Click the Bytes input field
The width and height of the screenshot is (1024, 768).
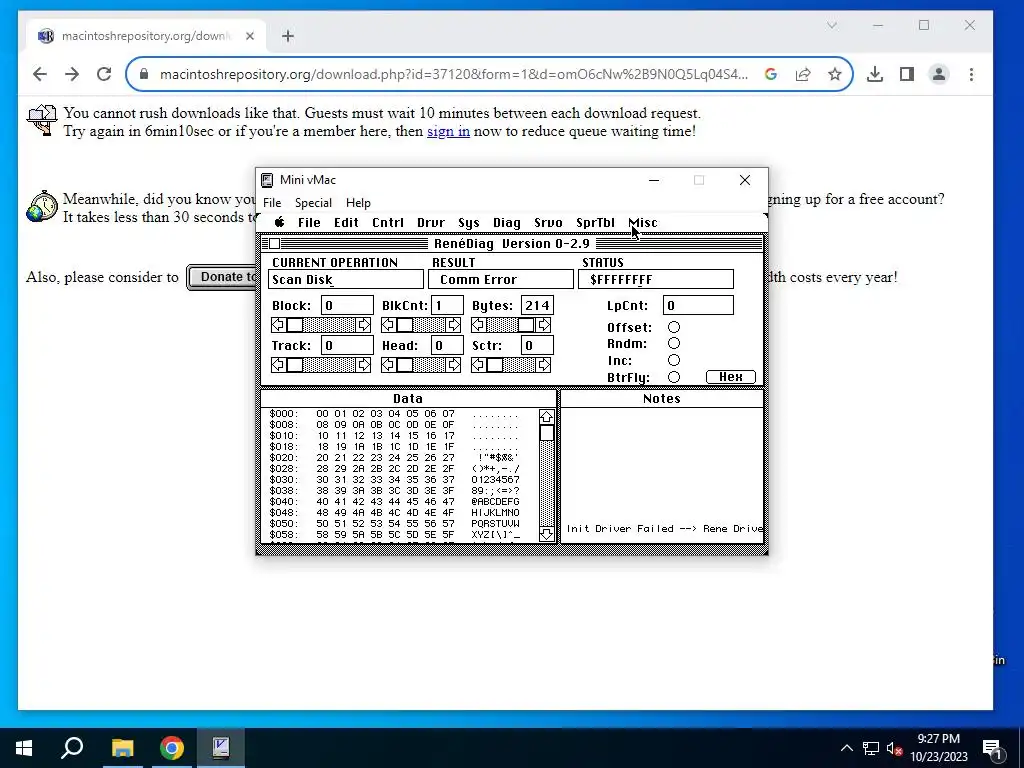pyautogui.click(x=537, y=305)
